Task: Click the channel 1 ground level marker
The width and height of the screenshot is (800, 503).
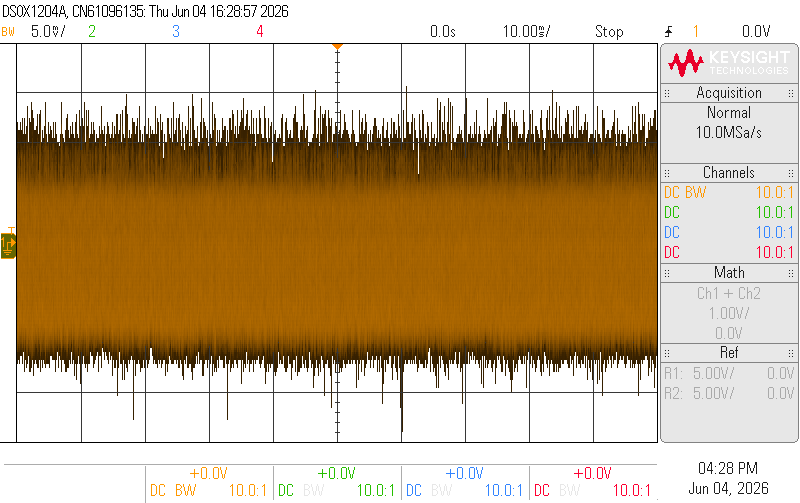Action: click(8, 245)
